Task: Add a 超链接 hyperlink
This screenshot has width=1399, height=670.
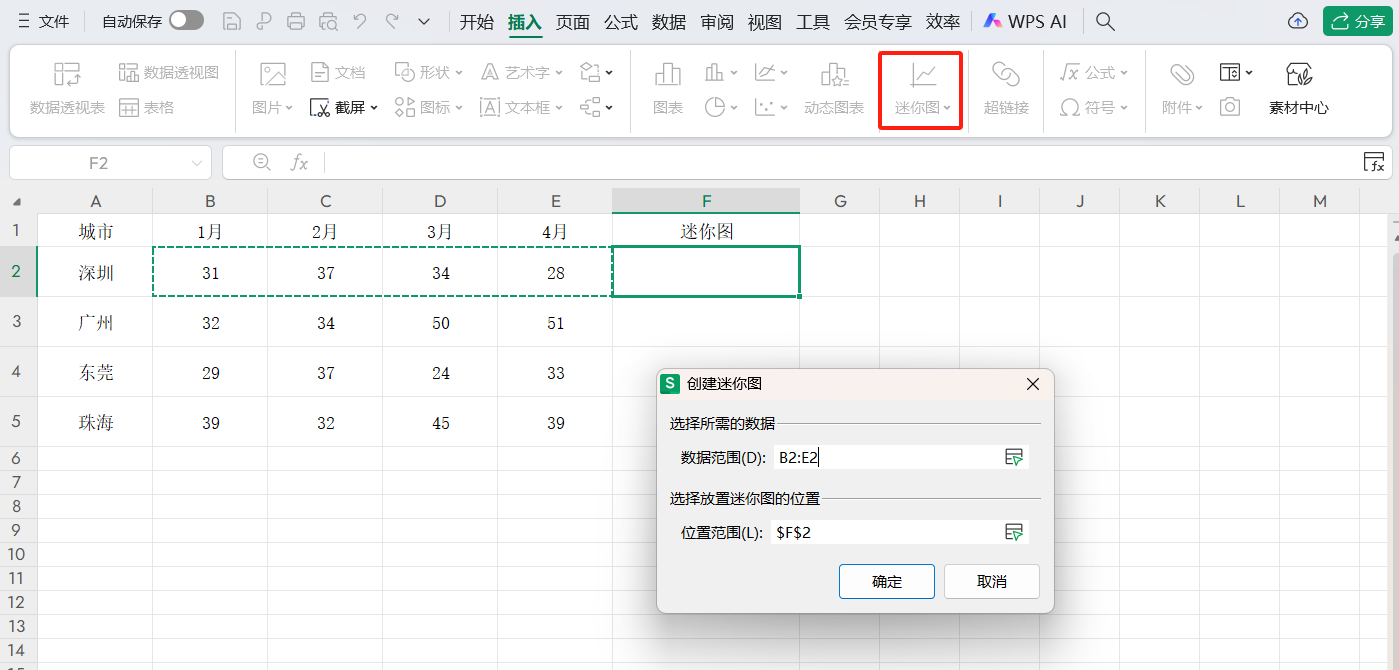Action: (x=1006, y=88)
